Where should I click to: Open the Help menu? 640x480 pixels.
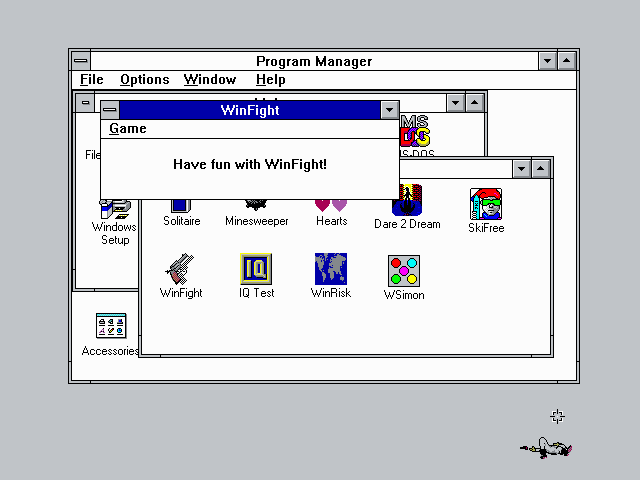pos(270,80)
